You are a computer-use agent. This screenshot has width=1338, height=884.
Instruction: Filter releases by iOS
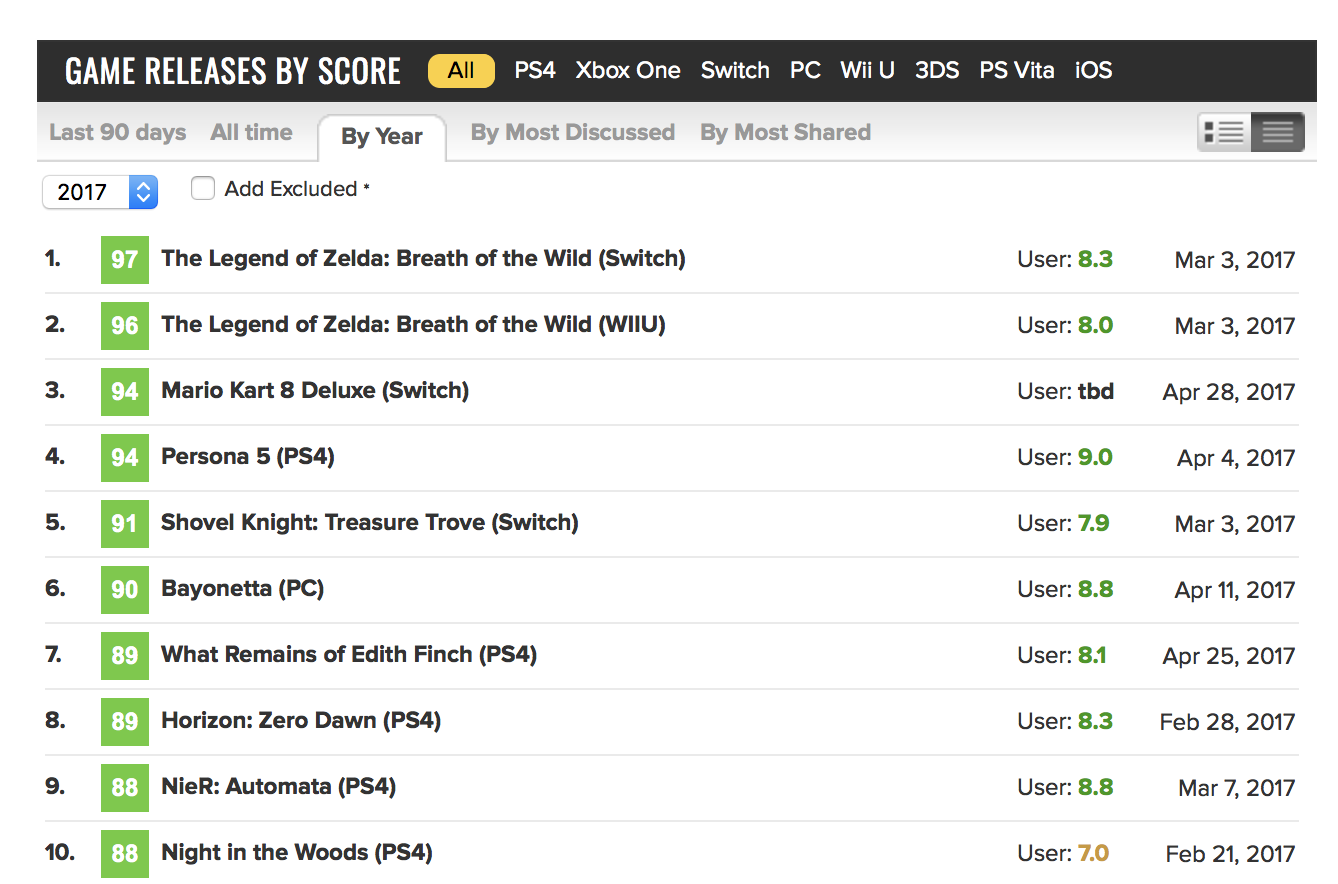pyautogui.click(x=1094, y=70)
